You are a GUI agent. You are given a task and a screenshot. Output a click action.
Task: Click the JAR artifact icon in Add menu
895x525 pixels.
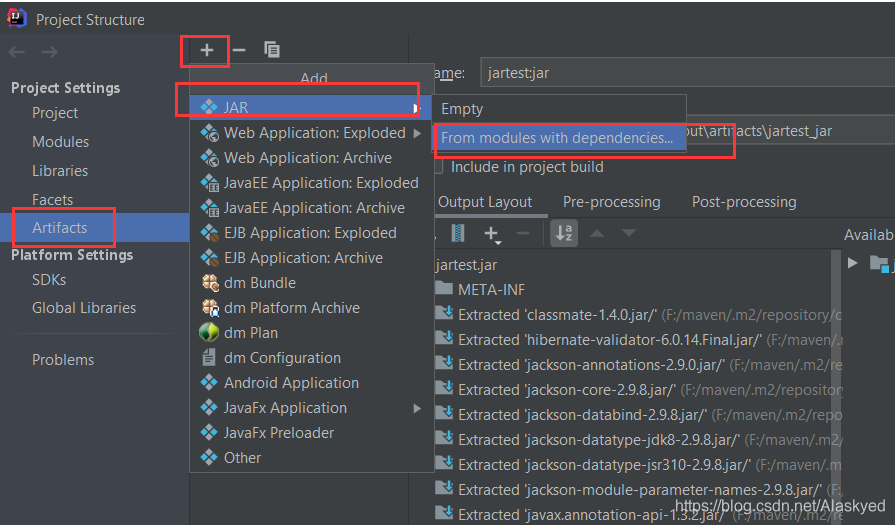(x=209, y=107)
